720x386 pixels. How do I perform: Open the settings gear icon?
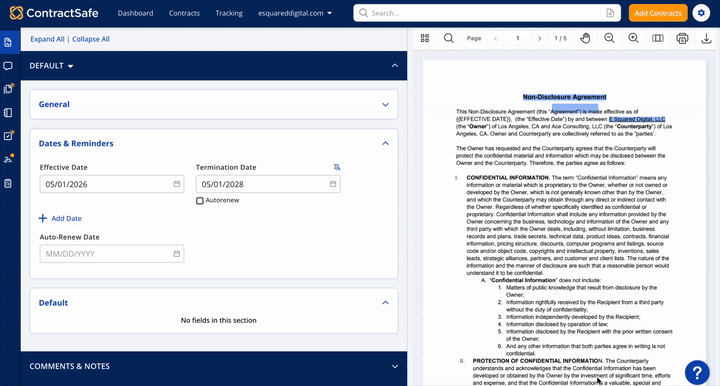click(701, 13)
